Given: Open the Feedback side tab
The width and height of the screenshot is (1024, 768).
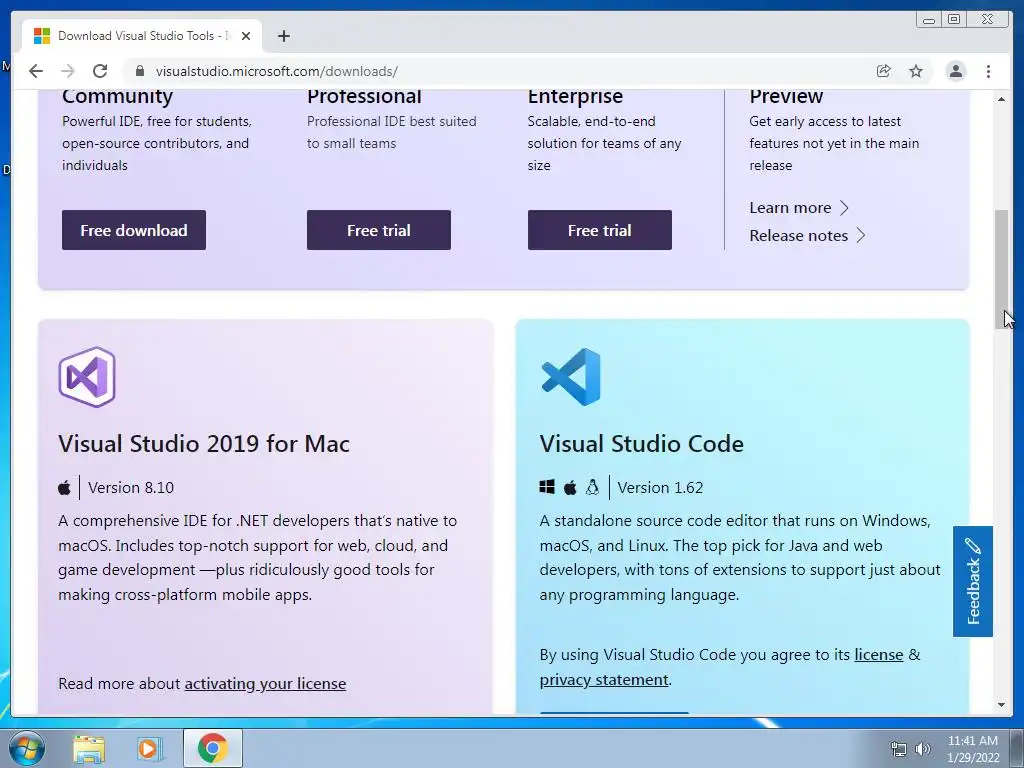Looking at the screenshot, I should (x=972, y=581).
